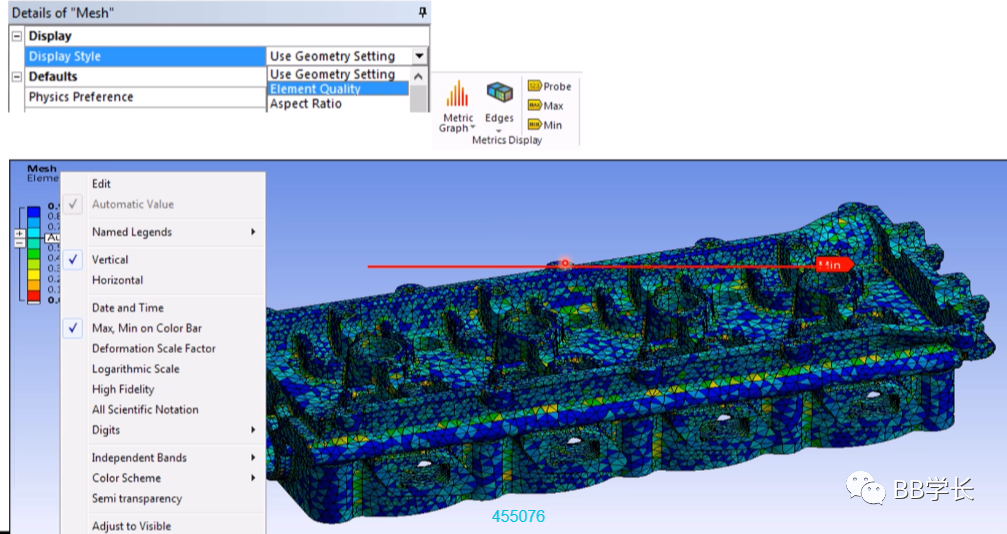Pin the Details of Mesh panel
The image size is (1007, 534).
[x=422, y=12]
